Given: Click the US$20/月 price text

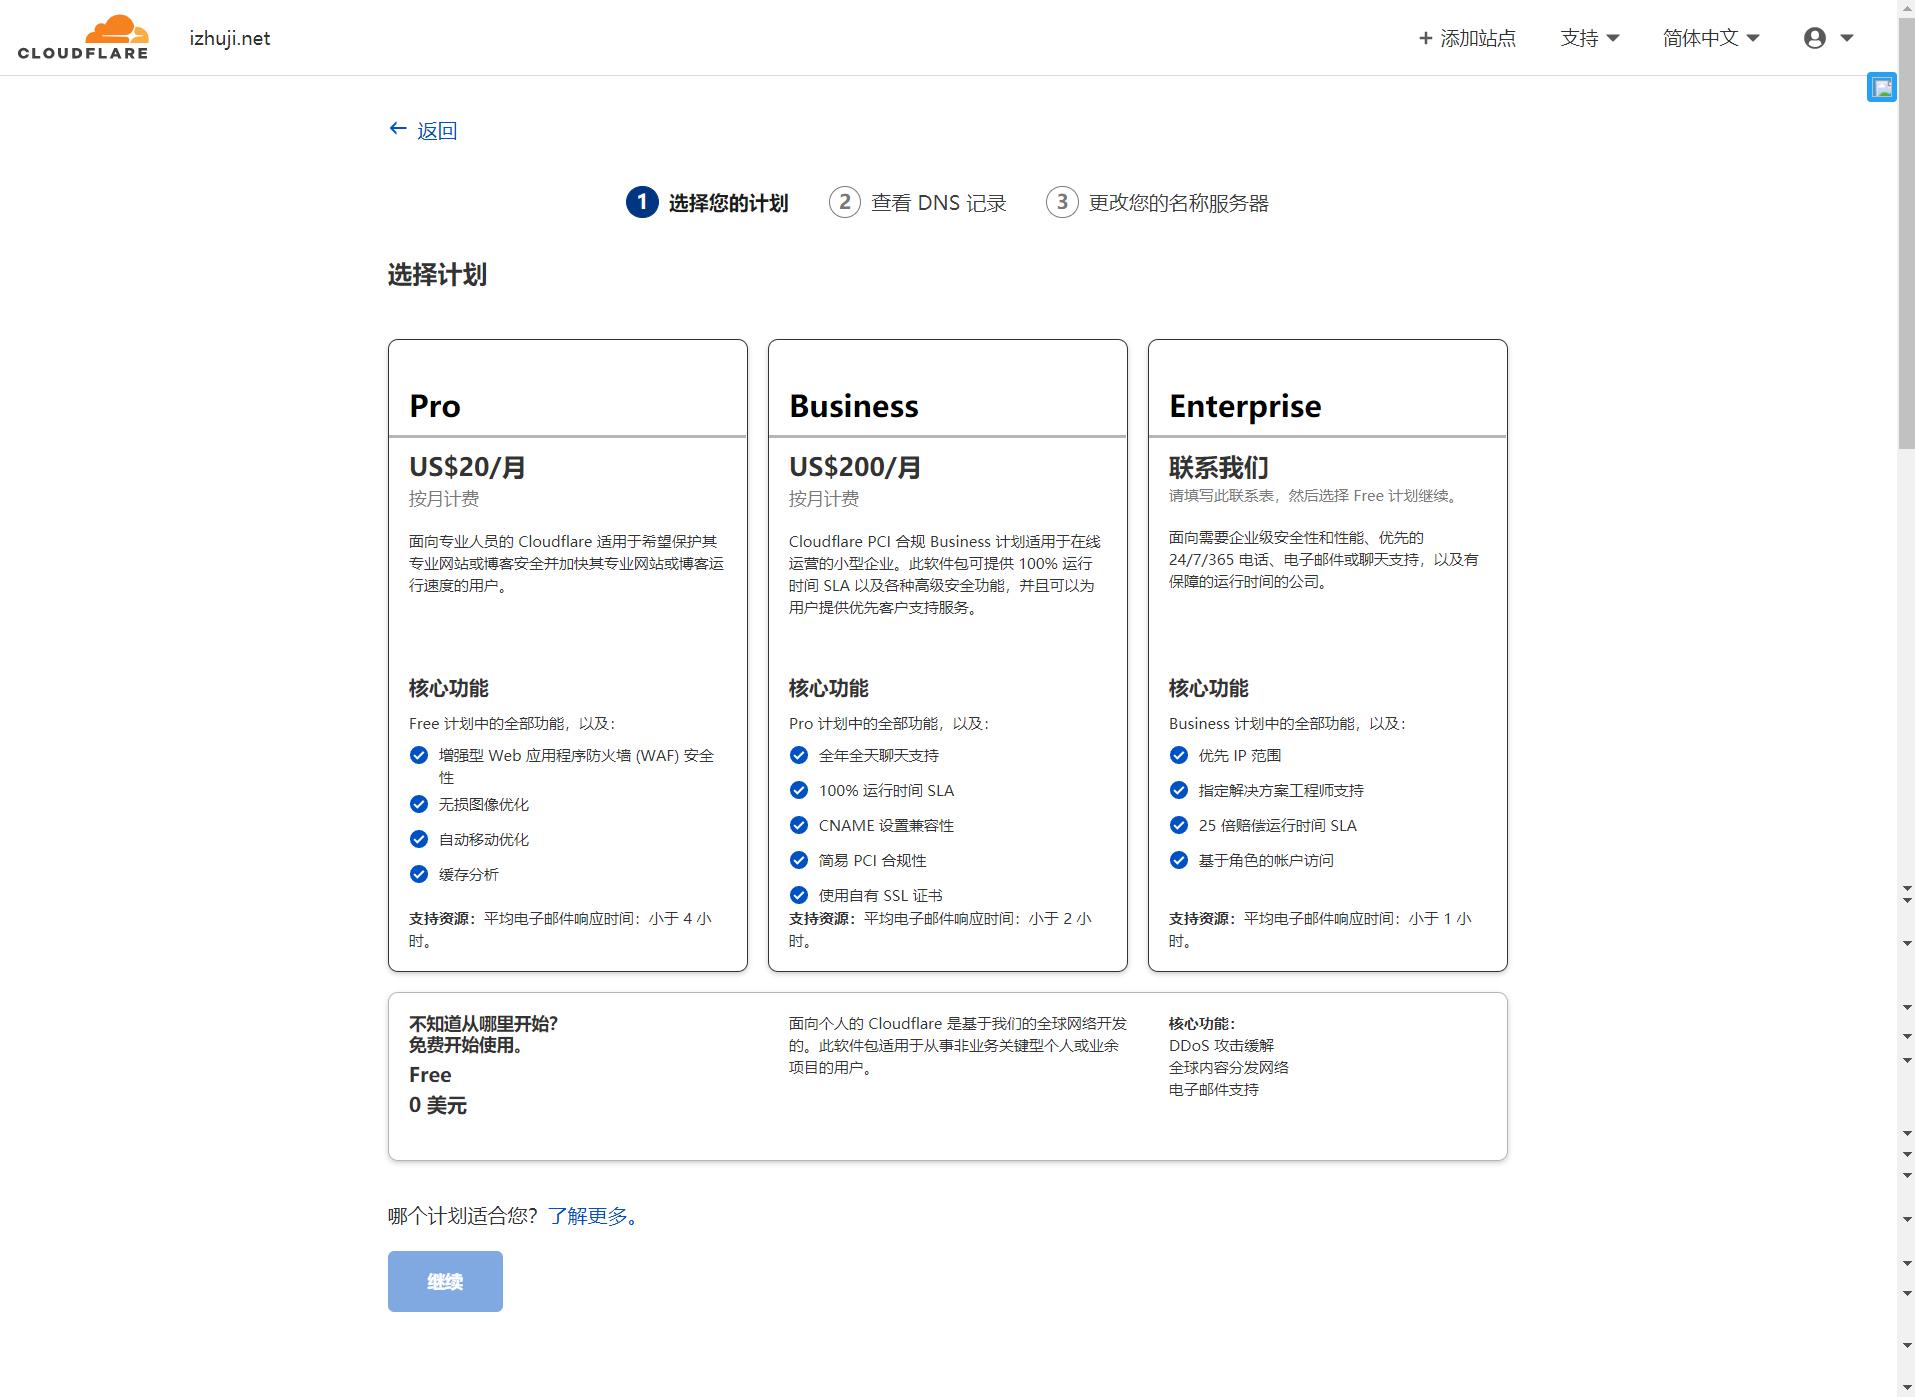Looking at the screenshot, I should point(467,467).
